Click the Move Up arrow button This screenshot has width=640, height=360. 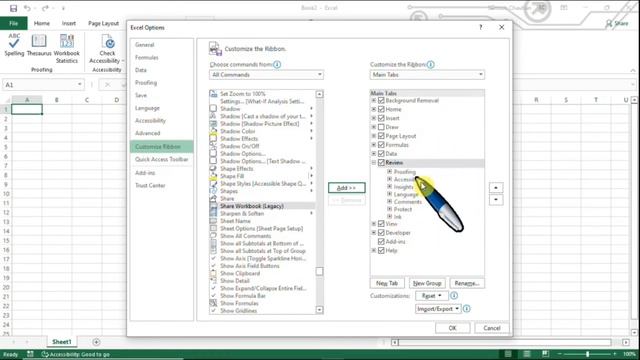click(x=496, y=188)
